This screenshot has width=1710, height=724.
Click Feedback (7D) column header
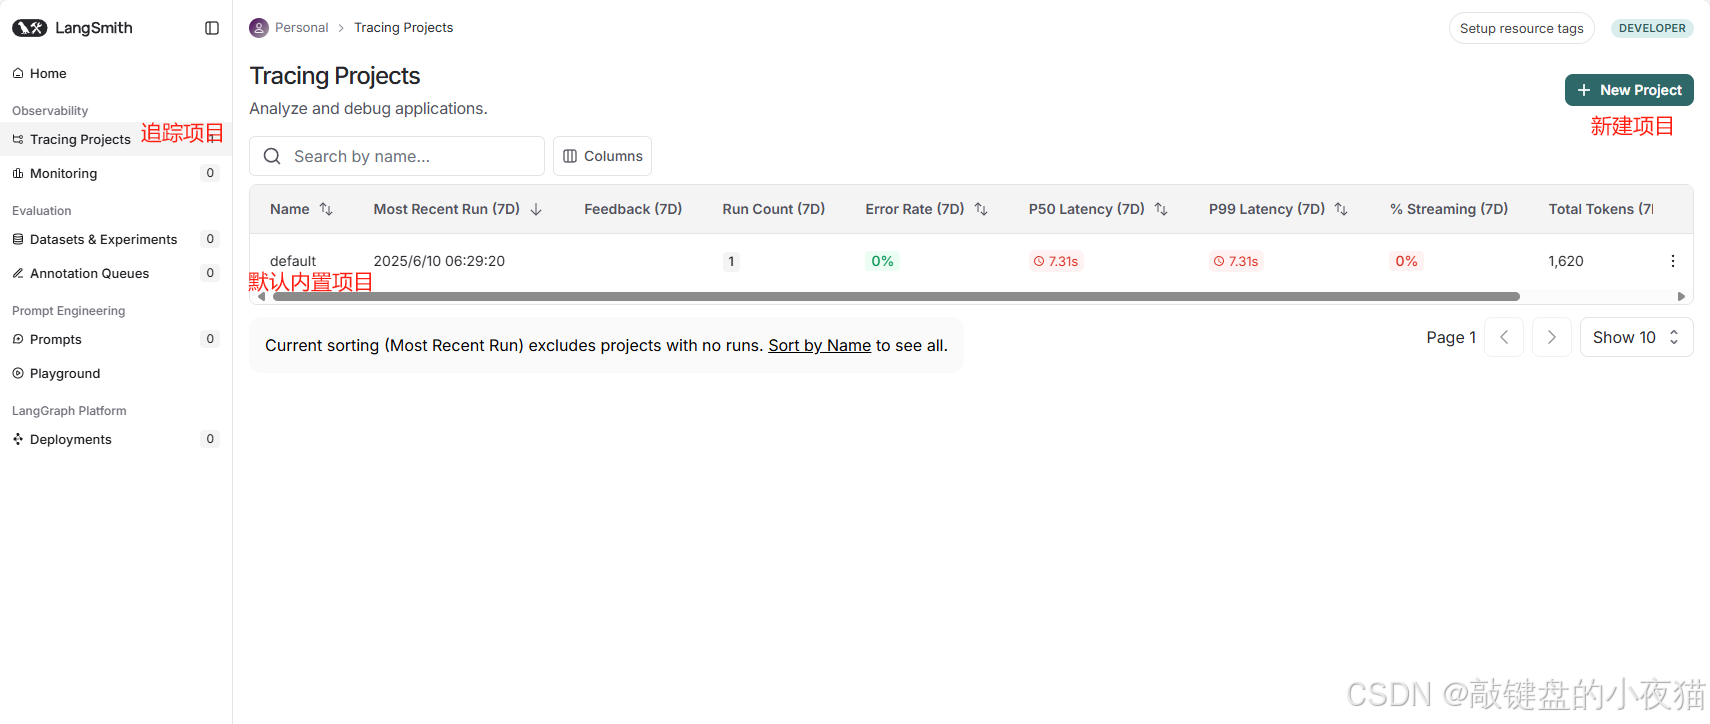tap(633, 209)
